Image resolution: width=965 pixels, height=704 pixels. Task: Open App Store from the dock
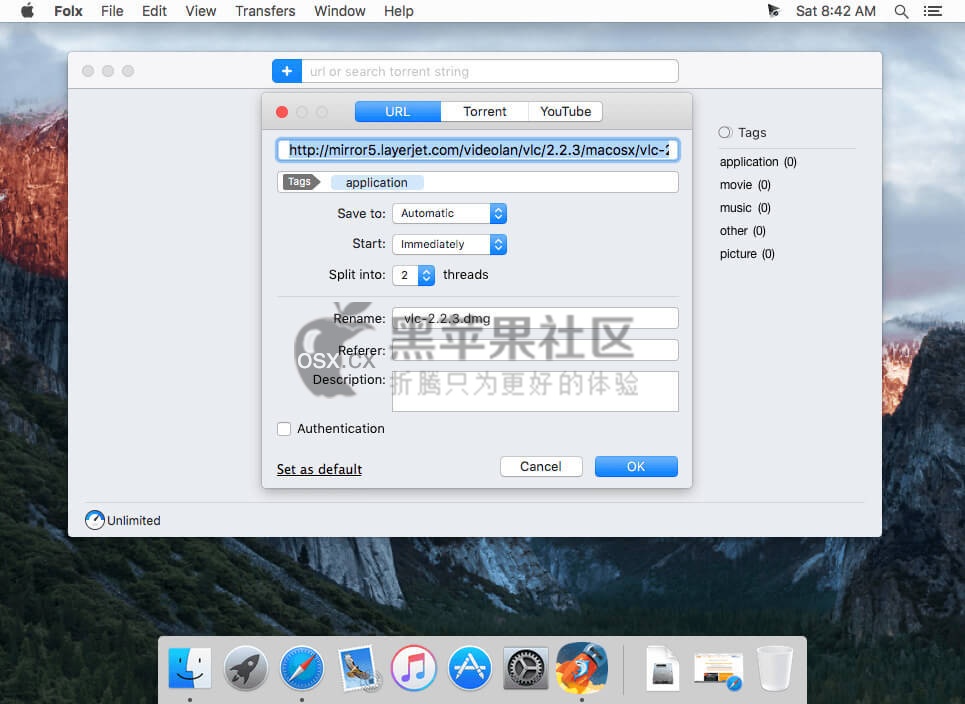(470, 668)
